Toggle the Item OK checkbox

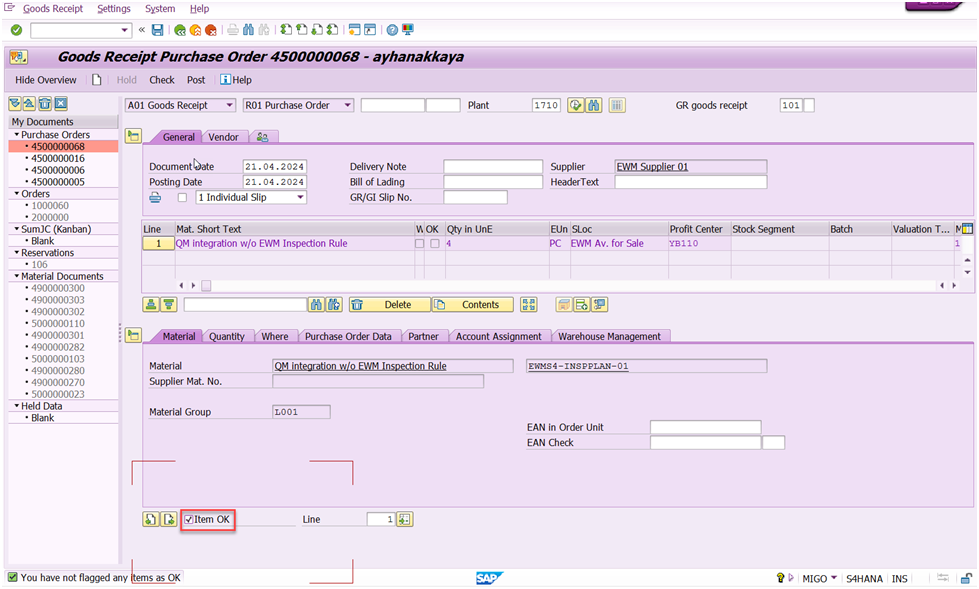point(189,519)
